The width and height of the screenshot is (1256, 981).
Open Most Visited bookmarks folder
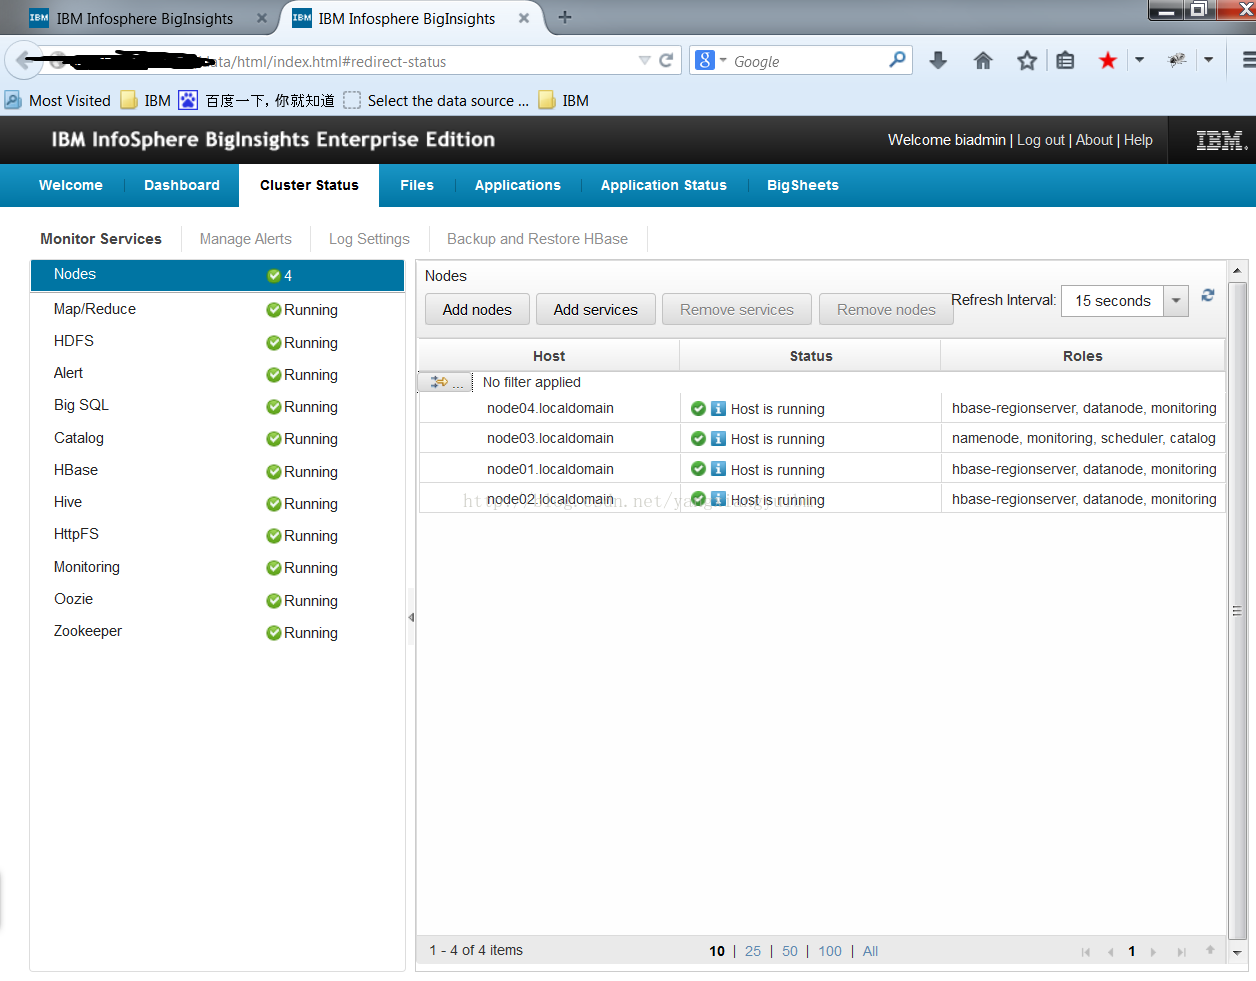(x=58, y=100)
